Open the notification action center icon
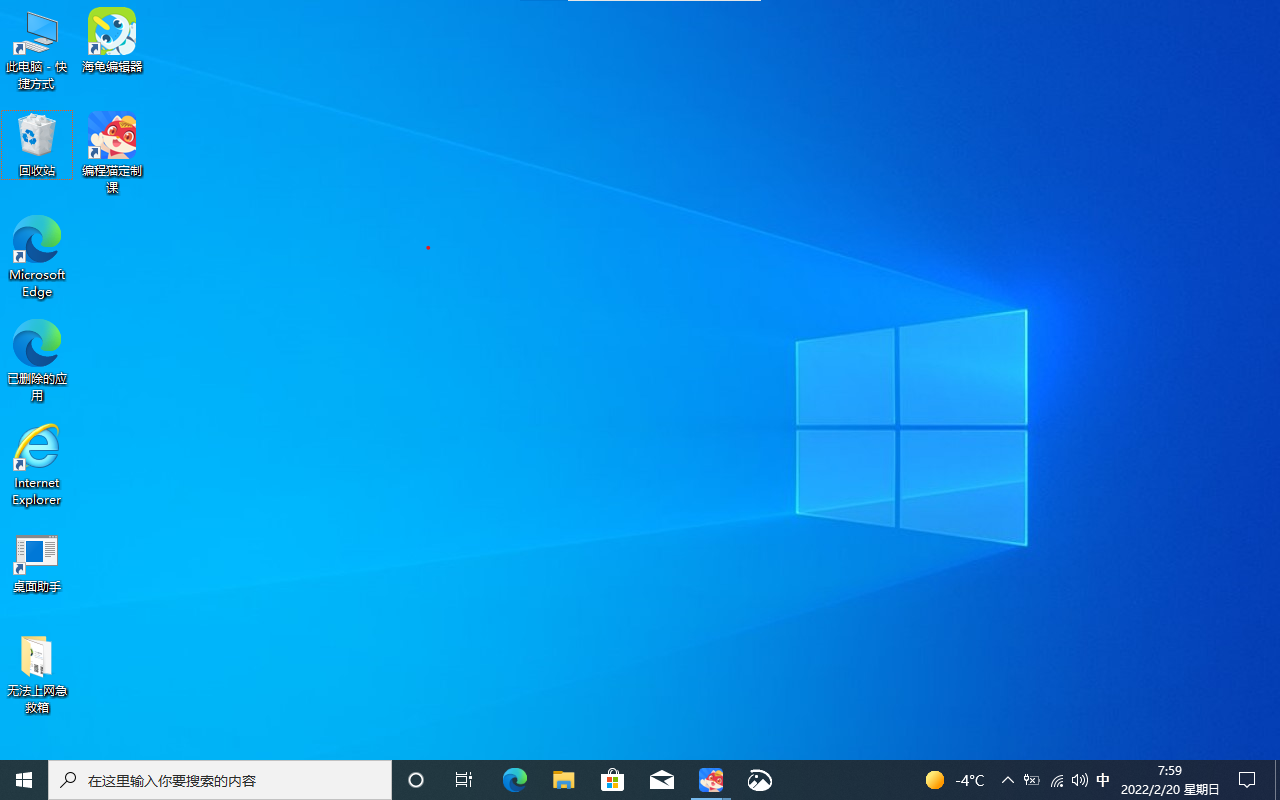The width and height of the screenshot is (1280, 800). [1247, 780]
